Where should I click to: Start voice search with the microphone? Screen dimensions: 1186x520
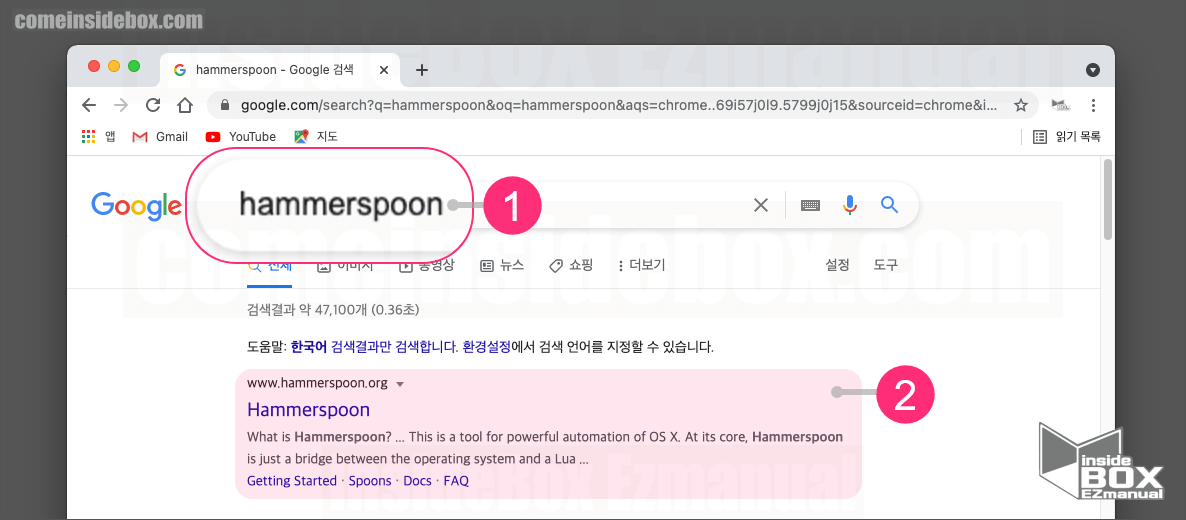coord(850,204)
